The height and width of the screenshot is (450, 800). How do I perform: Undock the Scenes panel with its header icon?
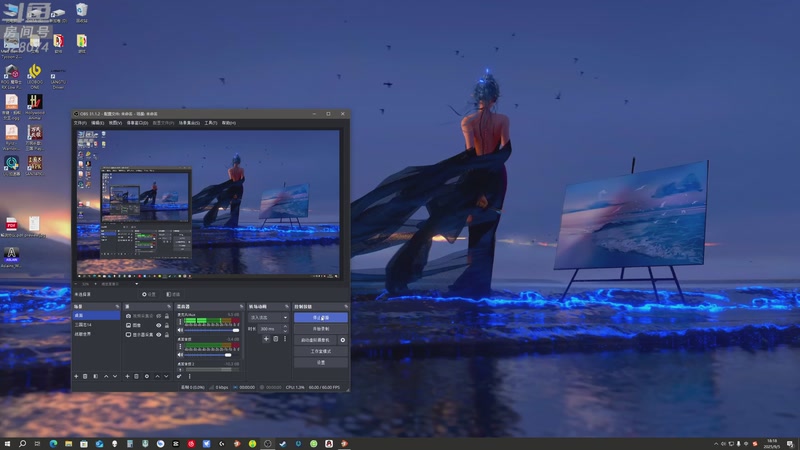(117, 307)
